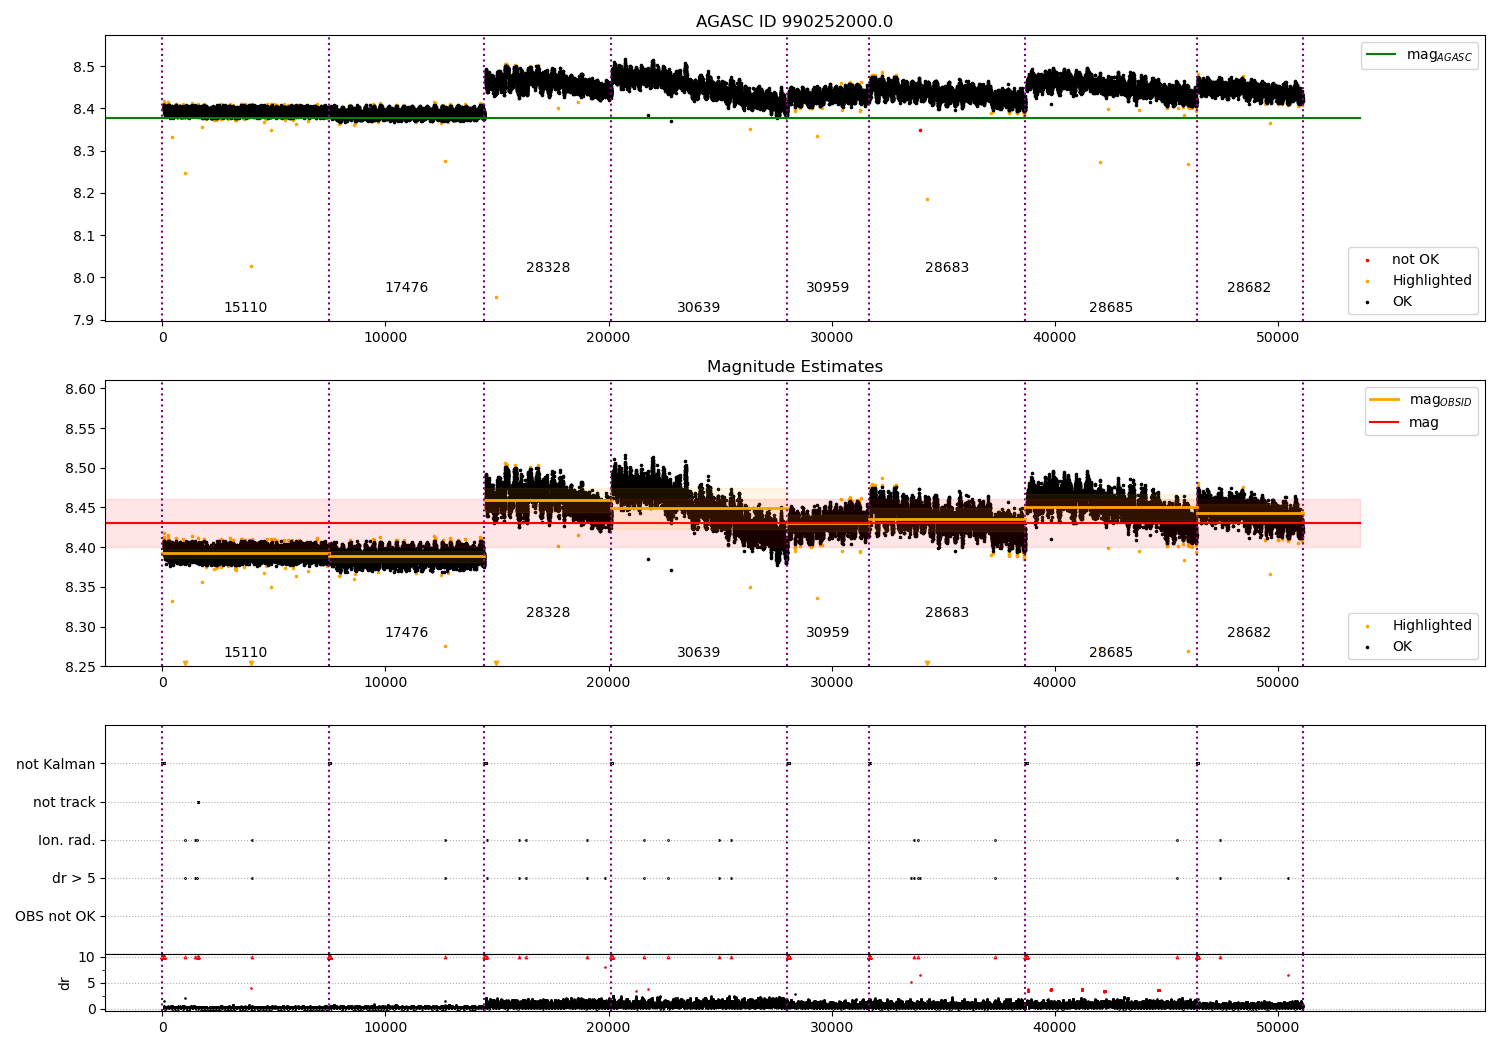Viewport: 1500px width, 1050px height.
Task: Click dr axis tick 5 on bottom plot
Action: (92, 984)
